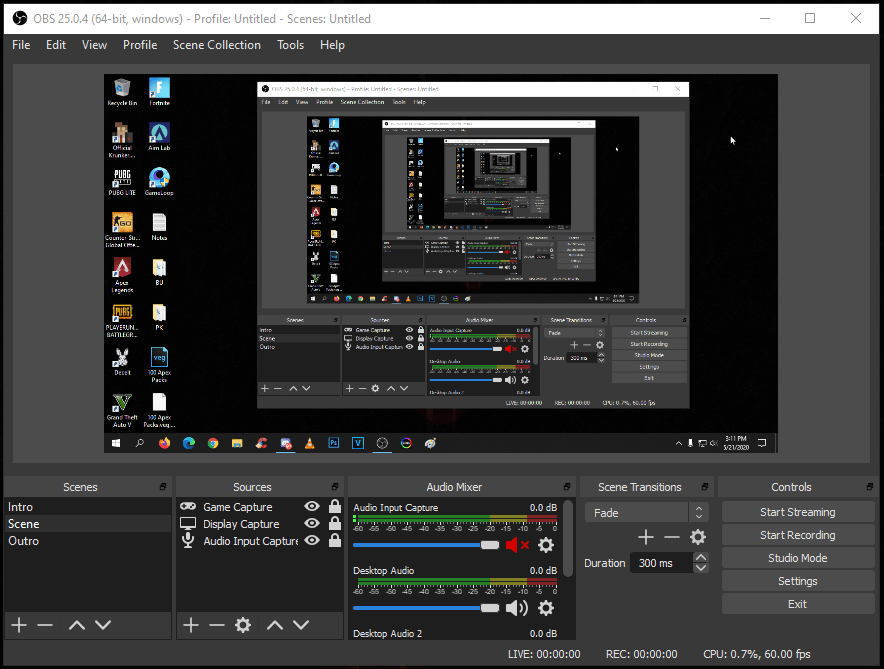Increase transition Duration with up stepper
Image resolution: width=884 pixels, height=669 pixels.
pyautogui.click(x=700, y=557)
